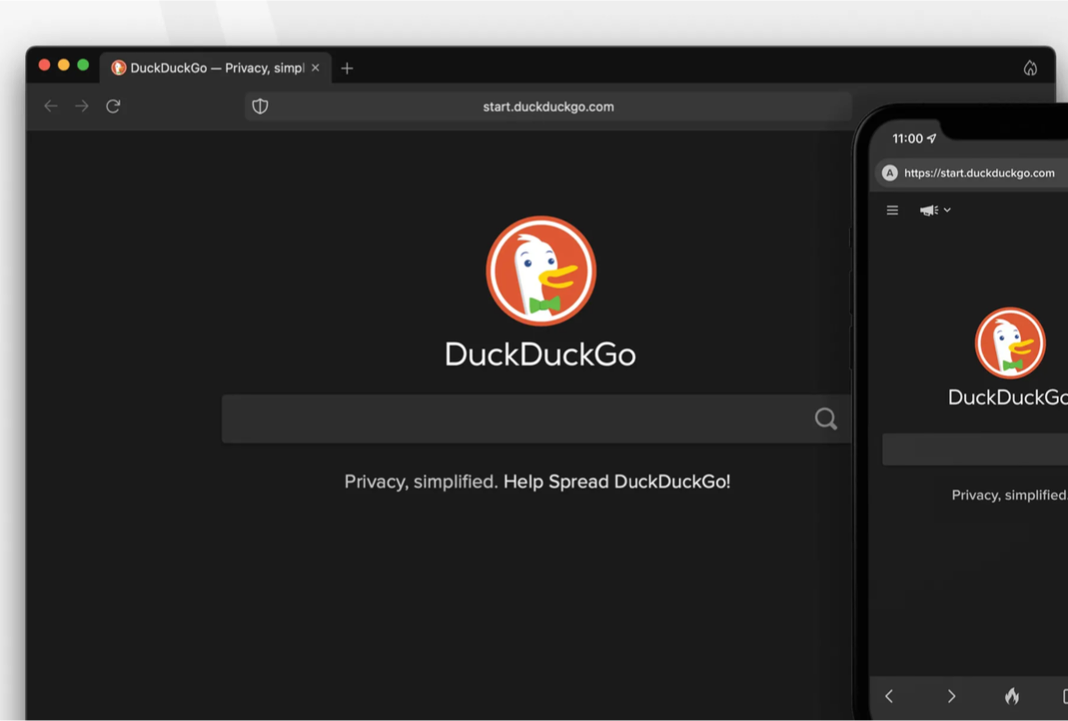1068x721 pixels.
Task: Click the forward arrow in desktop browser toolbar
Action: [x=82, y=106]
